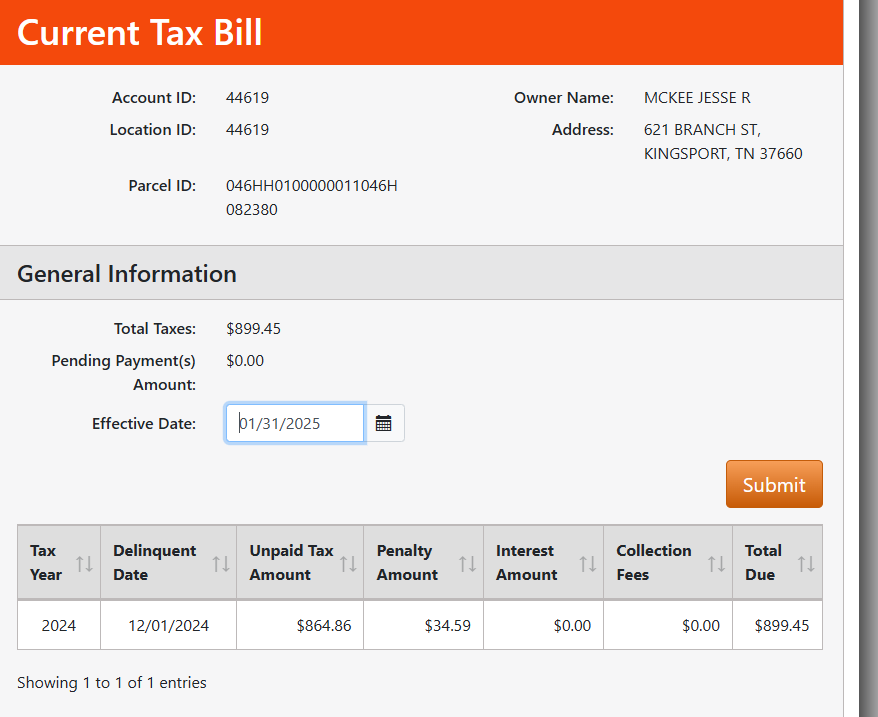
Task: Click the General Information section header
Action: pyautogui.click(x=127, y=274)
